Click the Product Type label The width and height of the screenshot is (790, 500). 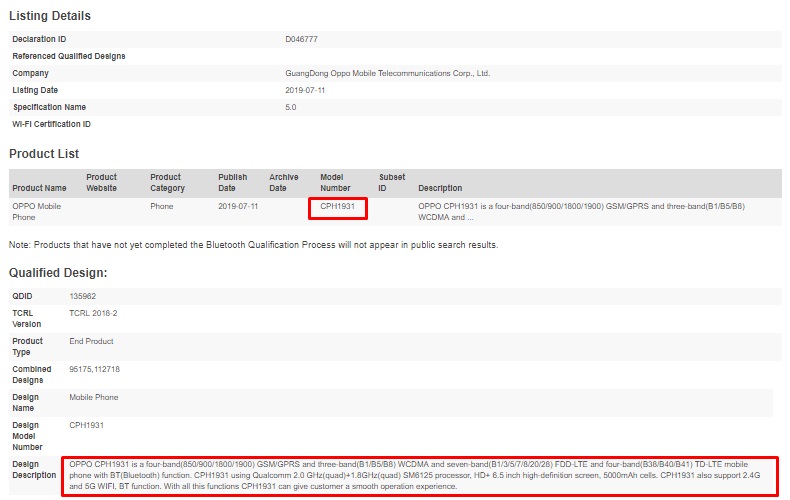coord(27,347)
